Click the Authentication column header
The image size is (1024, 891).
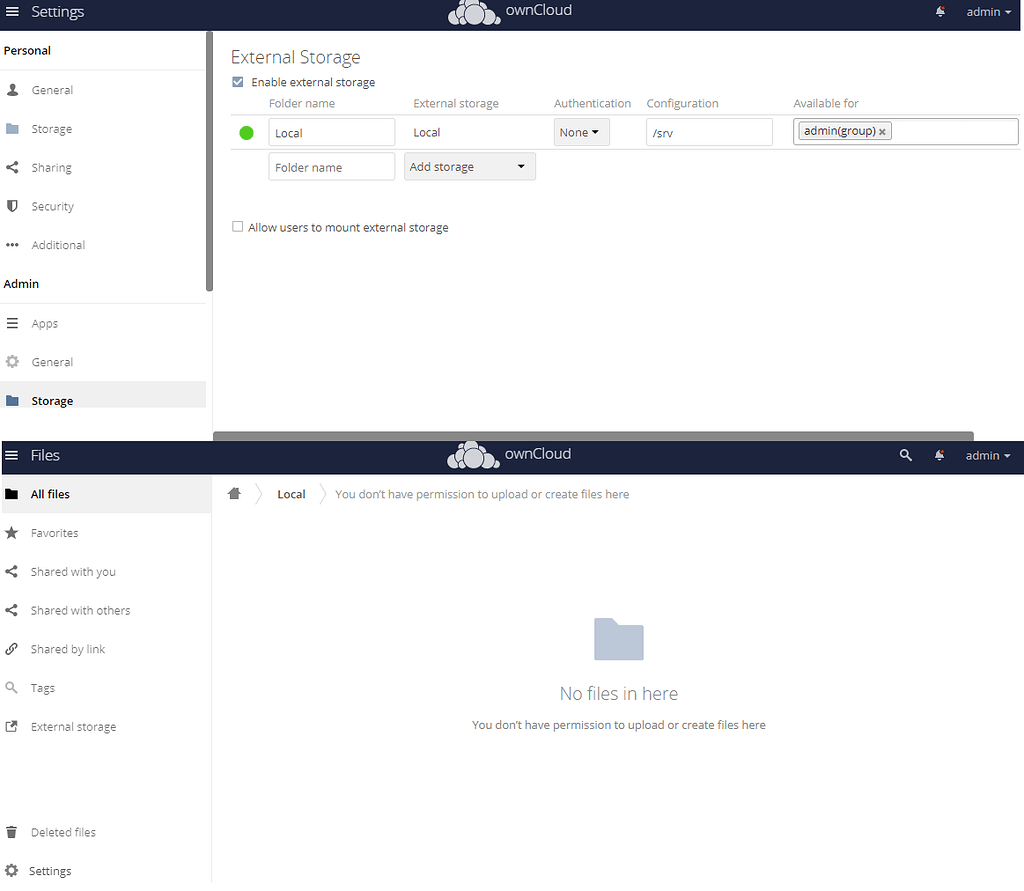point(592,103)
